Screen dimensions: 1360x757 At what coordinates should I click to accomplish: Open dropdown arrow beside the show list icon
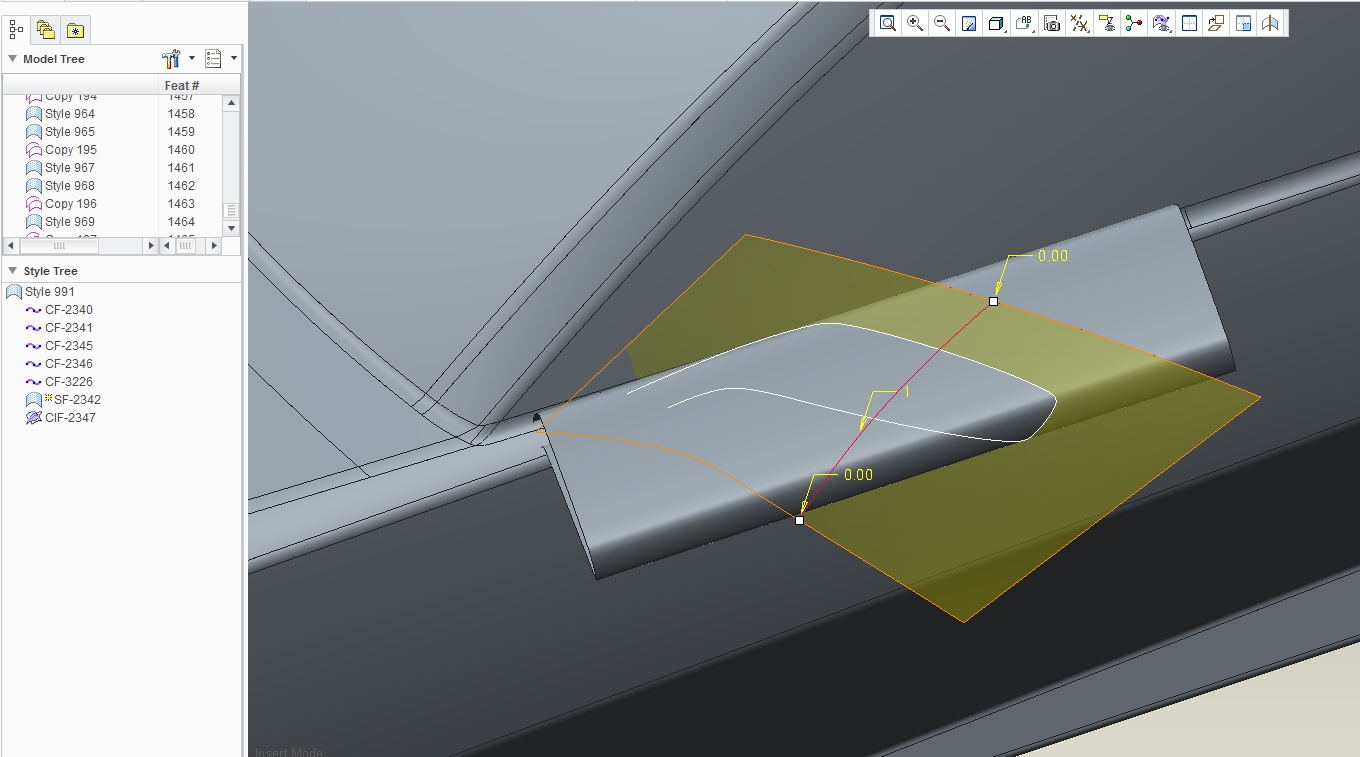[x=234, y=58]
